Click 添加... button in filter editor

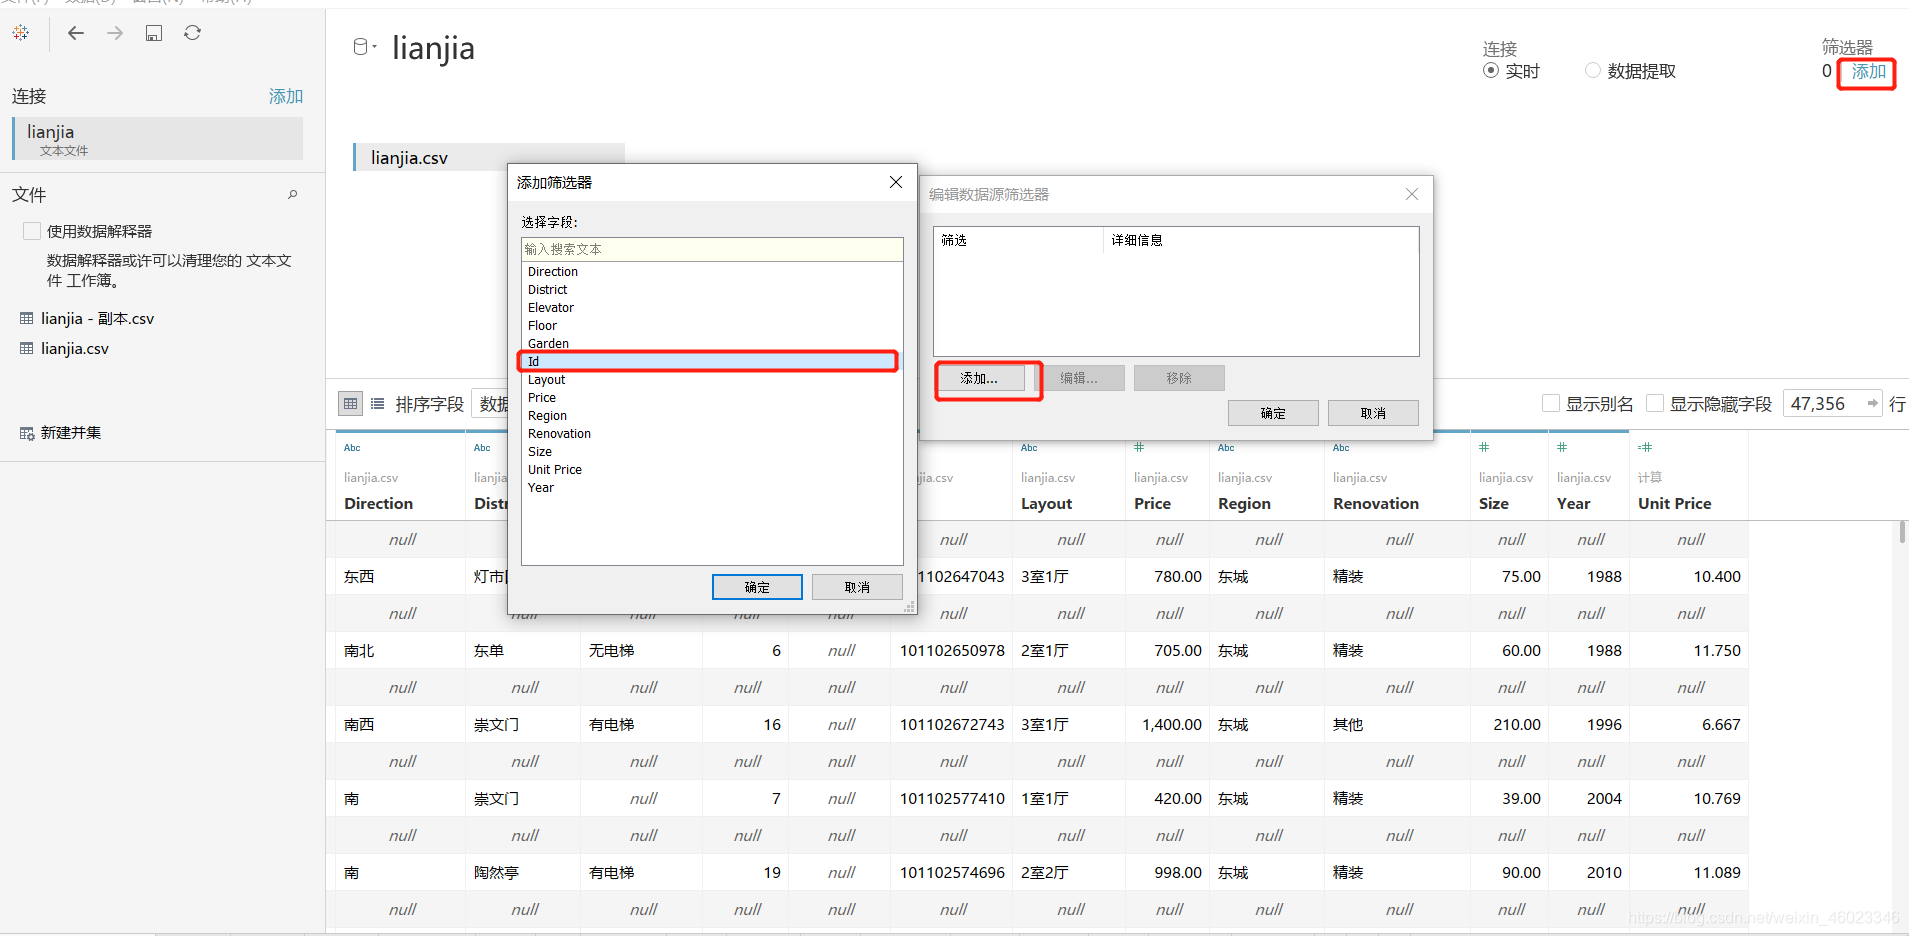[980, 378]
